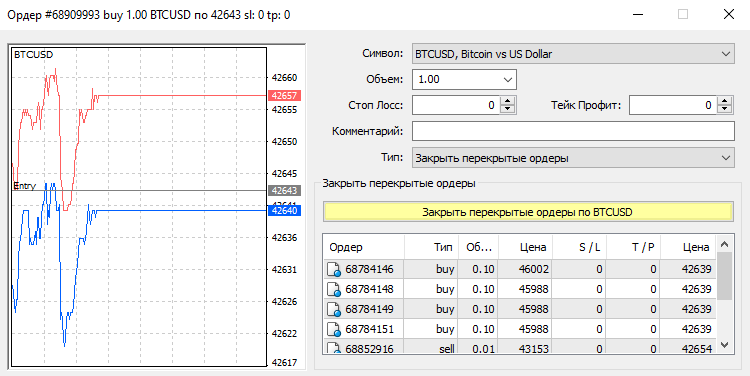The width and height of the screenshot is (750, 376).
Task: Click current price 42654 cell
Action: coord(687,348)
